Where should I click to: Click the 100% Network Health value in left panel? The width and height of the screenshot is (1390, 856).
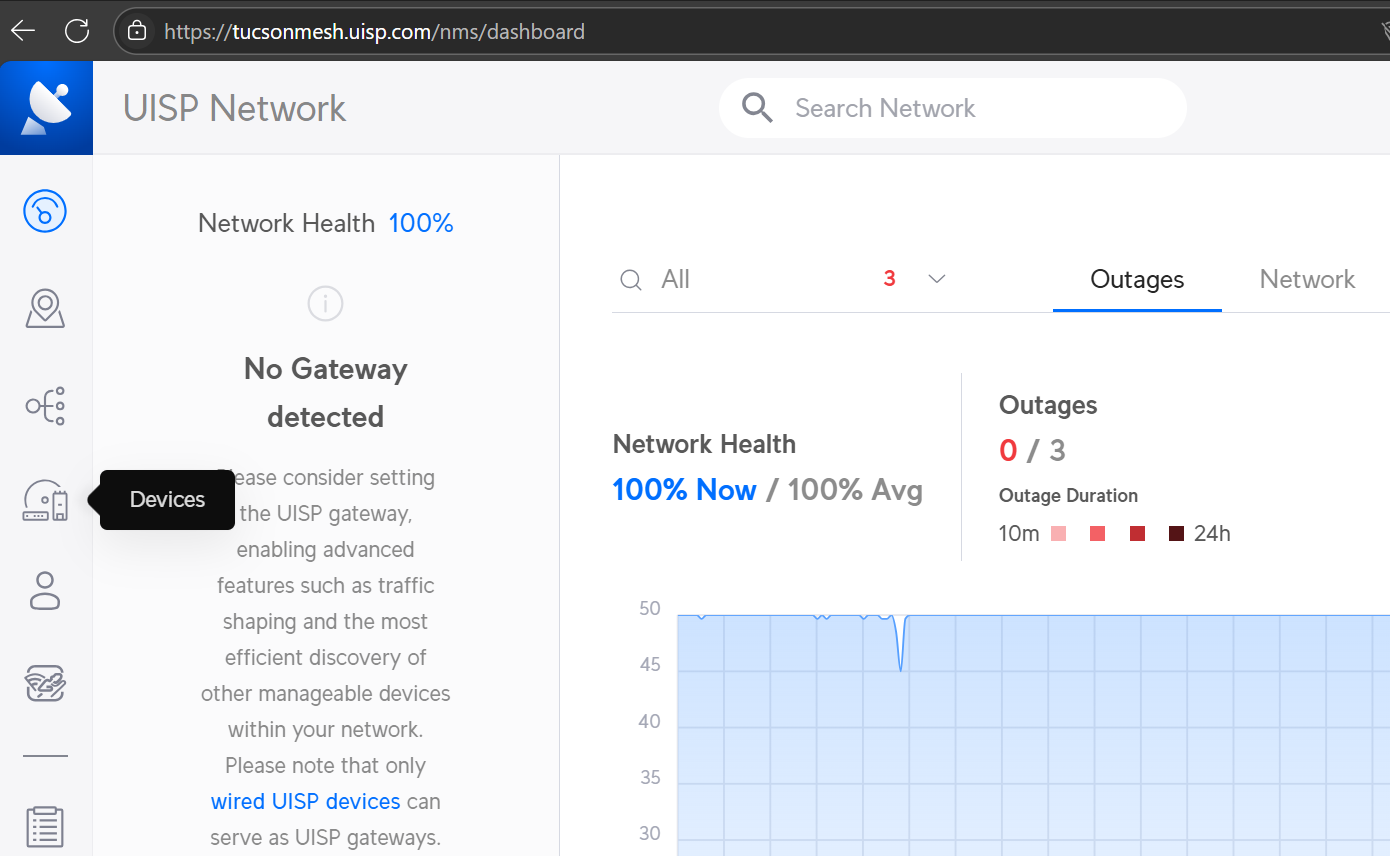(x=421, y=223)
